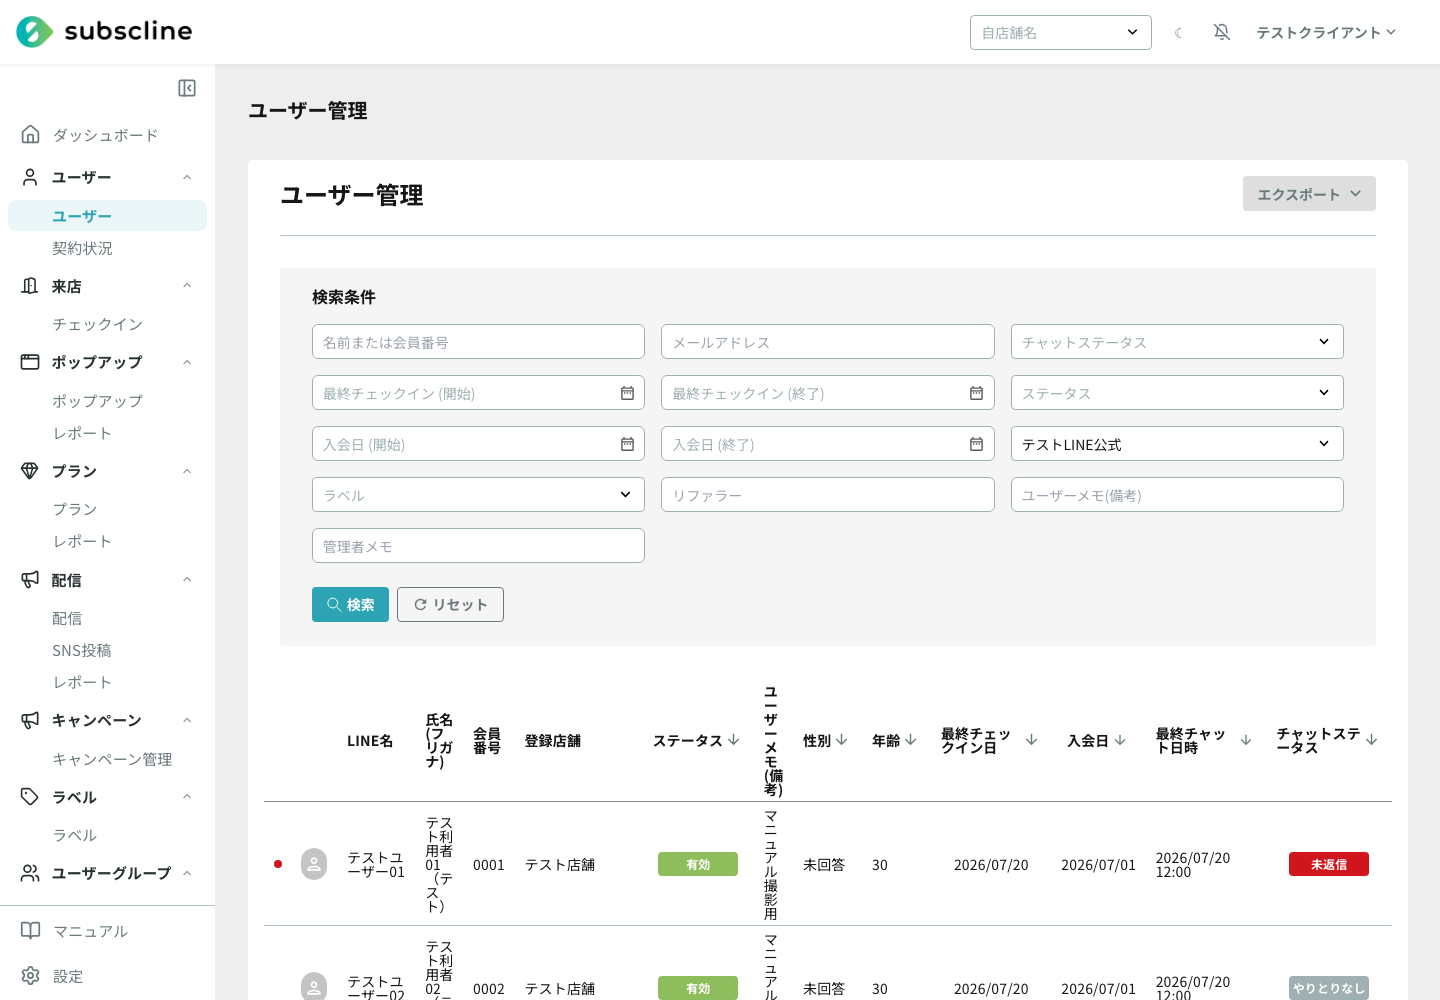Focus the メールアドレス input field
This screenshot has width=1440, height=1000.
(x=827, y=342)
